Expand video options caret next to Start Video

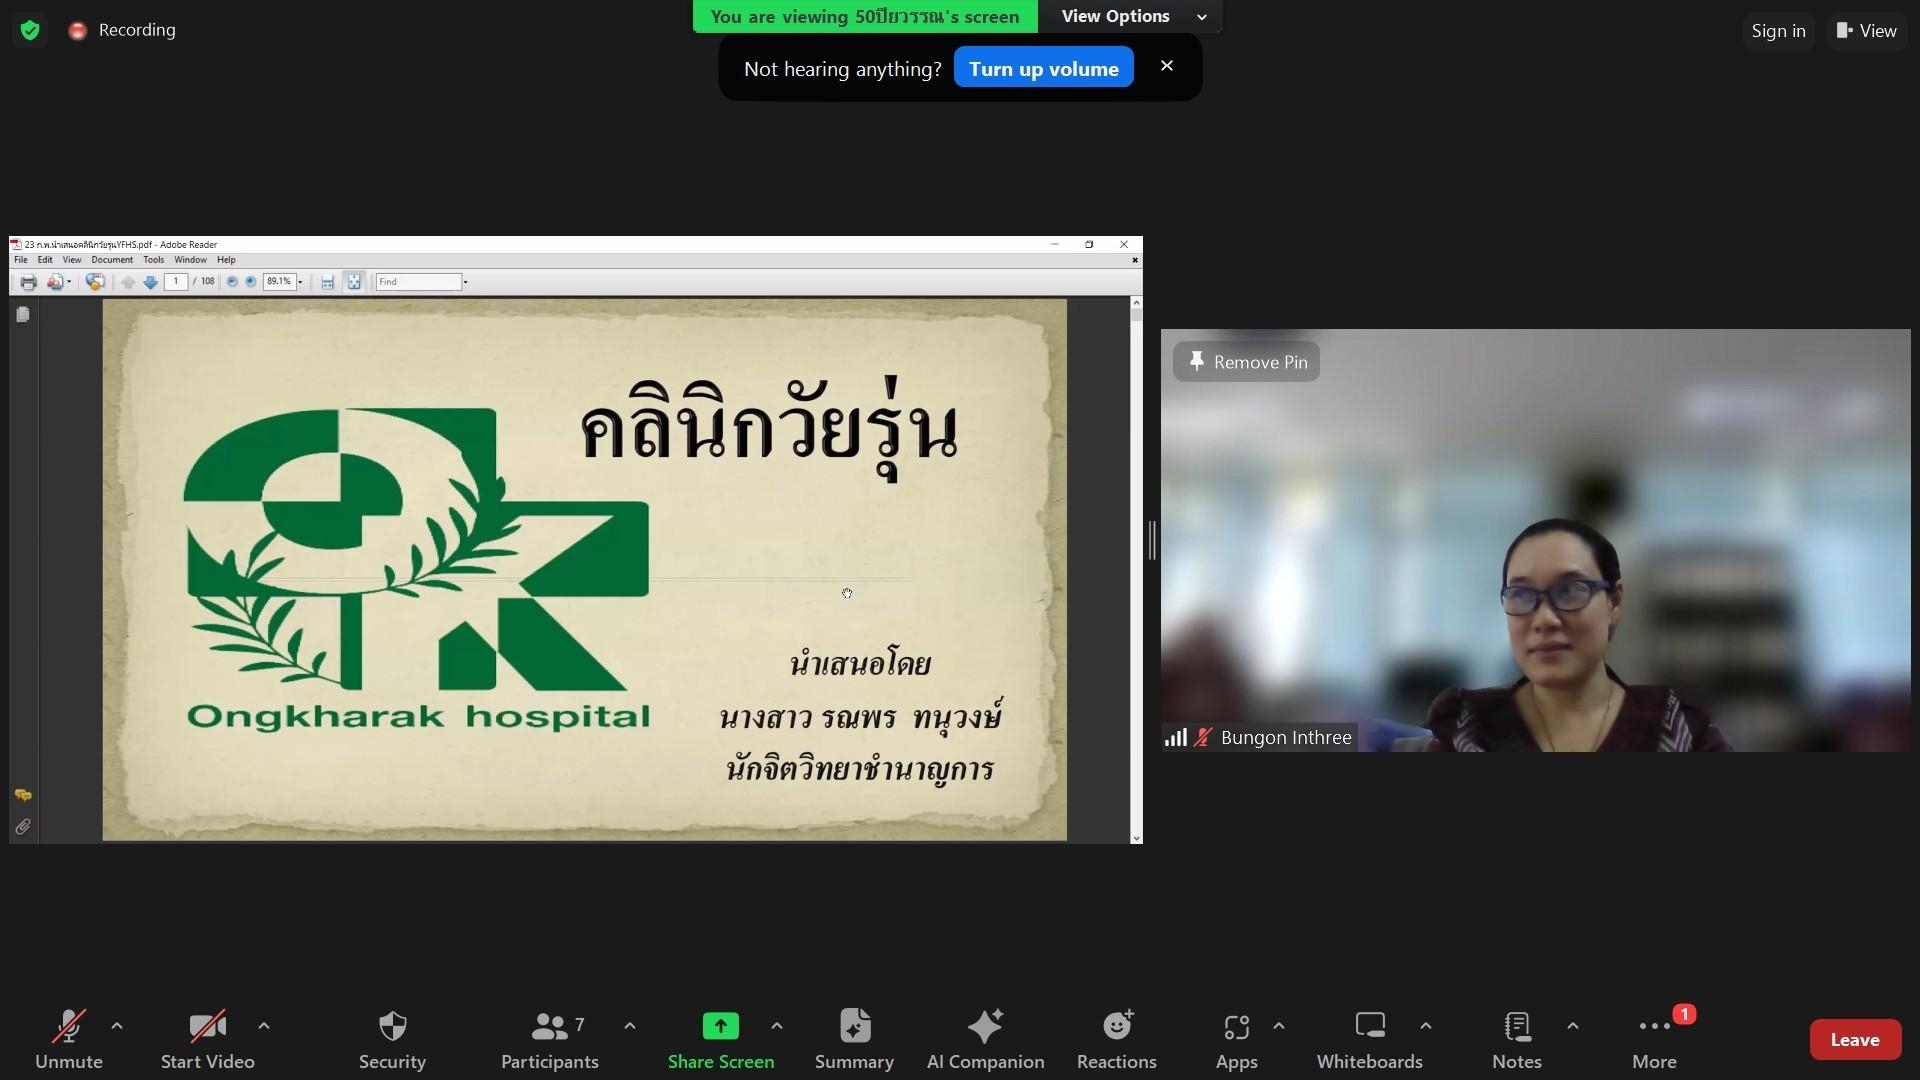(264, 1026)
